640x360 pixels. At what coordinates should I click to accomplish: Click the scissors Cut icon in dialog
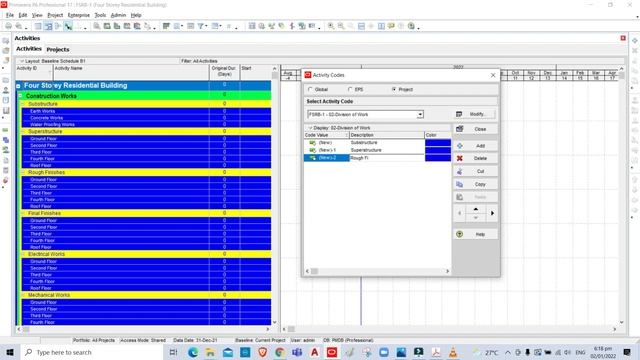pyautogui.click(x=460, y=171)
